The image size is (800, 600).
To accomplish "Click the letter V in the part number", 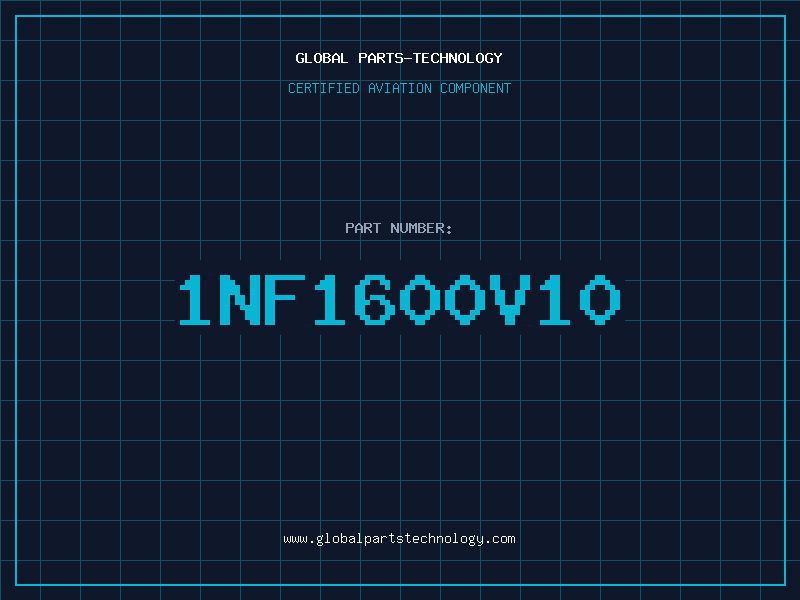I will (x=510, y=300).
